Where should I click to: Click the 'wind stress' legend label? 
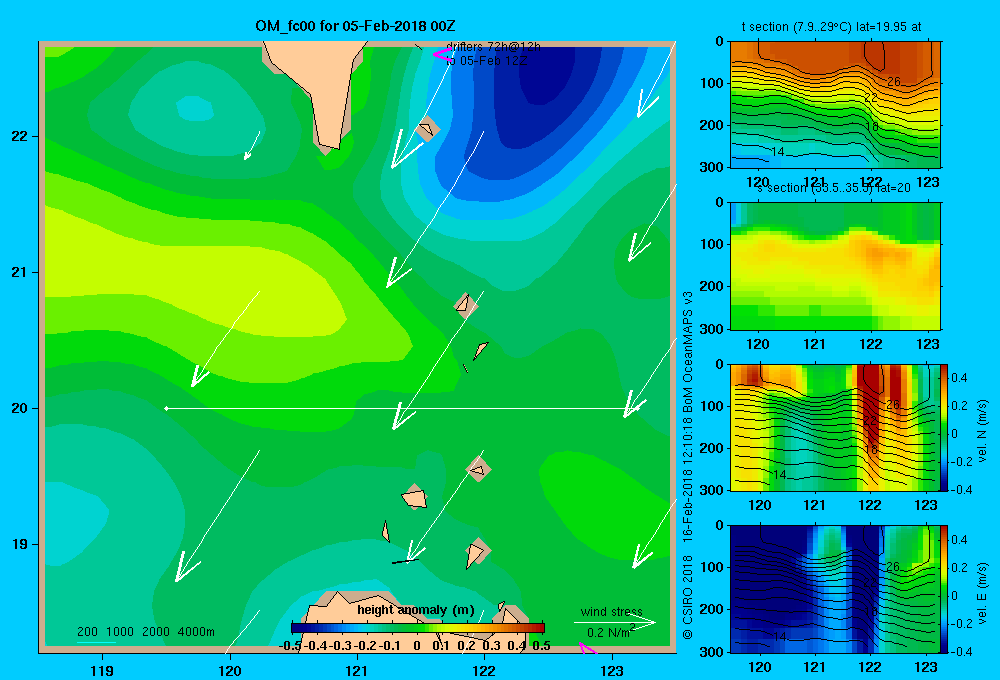(611, 611)
